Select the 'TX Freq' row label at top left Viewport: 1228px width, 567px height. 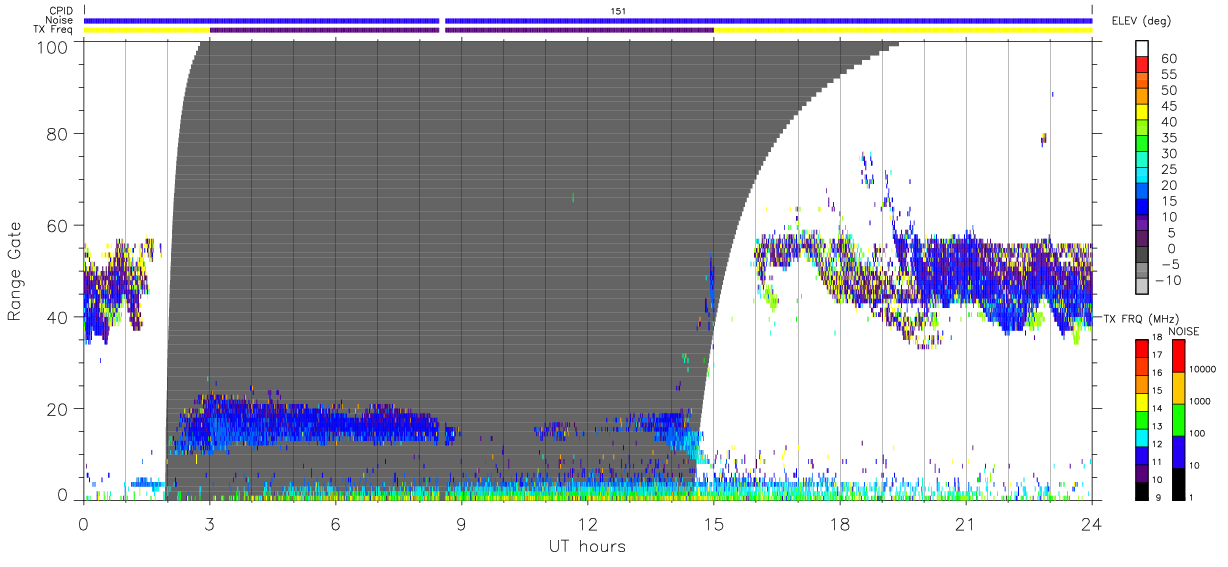click(55, 30)
